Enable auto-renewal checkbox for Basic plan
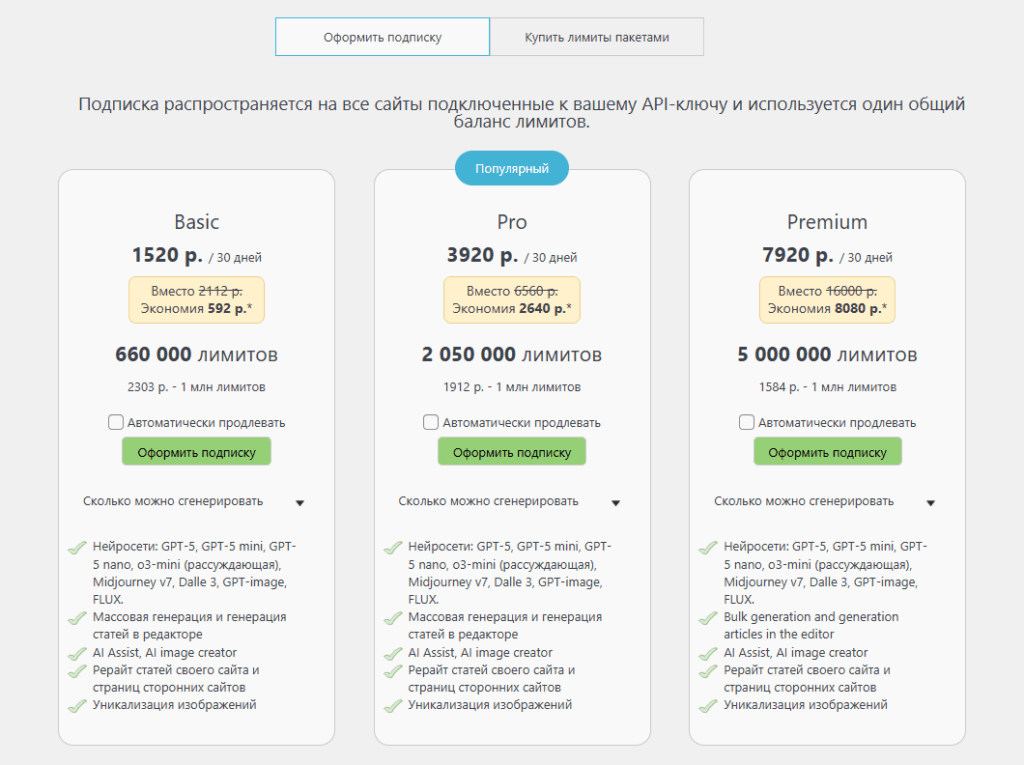 pos(116,422)
